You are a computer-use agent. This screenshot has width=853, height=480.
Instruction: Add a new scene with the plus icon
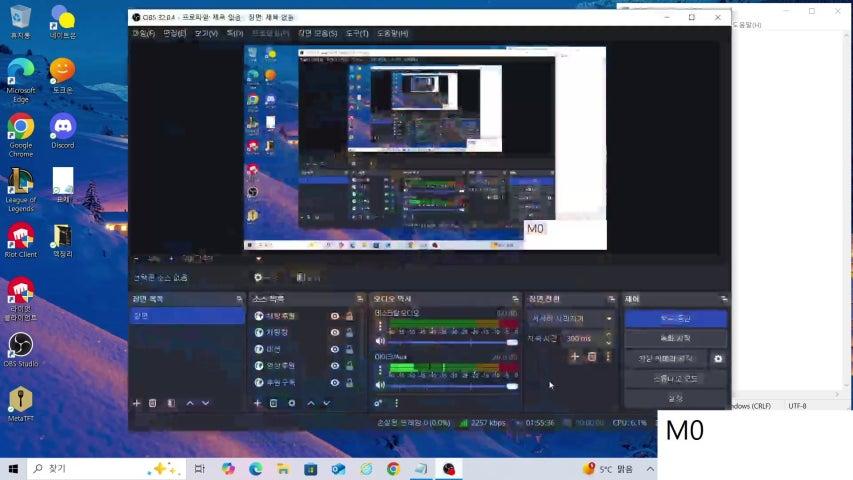click(x=137, y=403)
